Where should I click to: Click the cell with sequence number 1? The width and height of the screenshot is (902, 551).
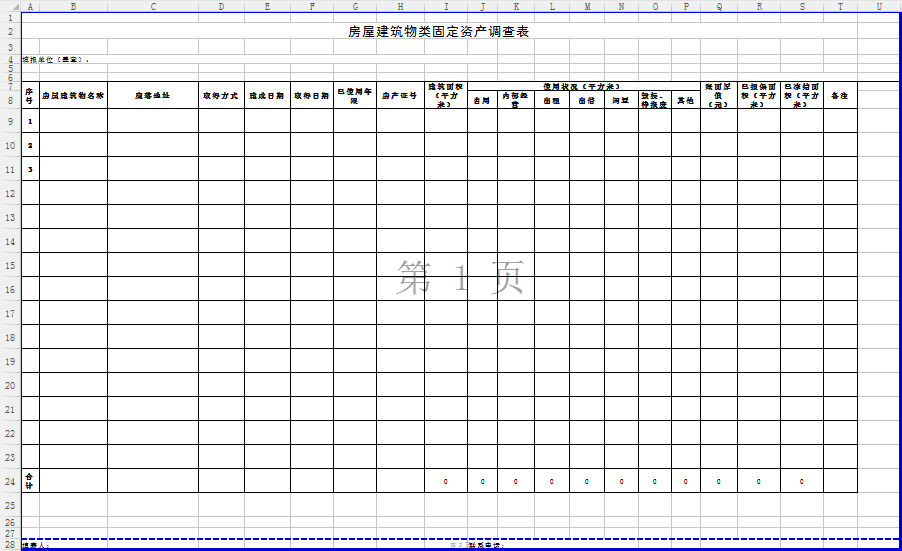point(30,121)
